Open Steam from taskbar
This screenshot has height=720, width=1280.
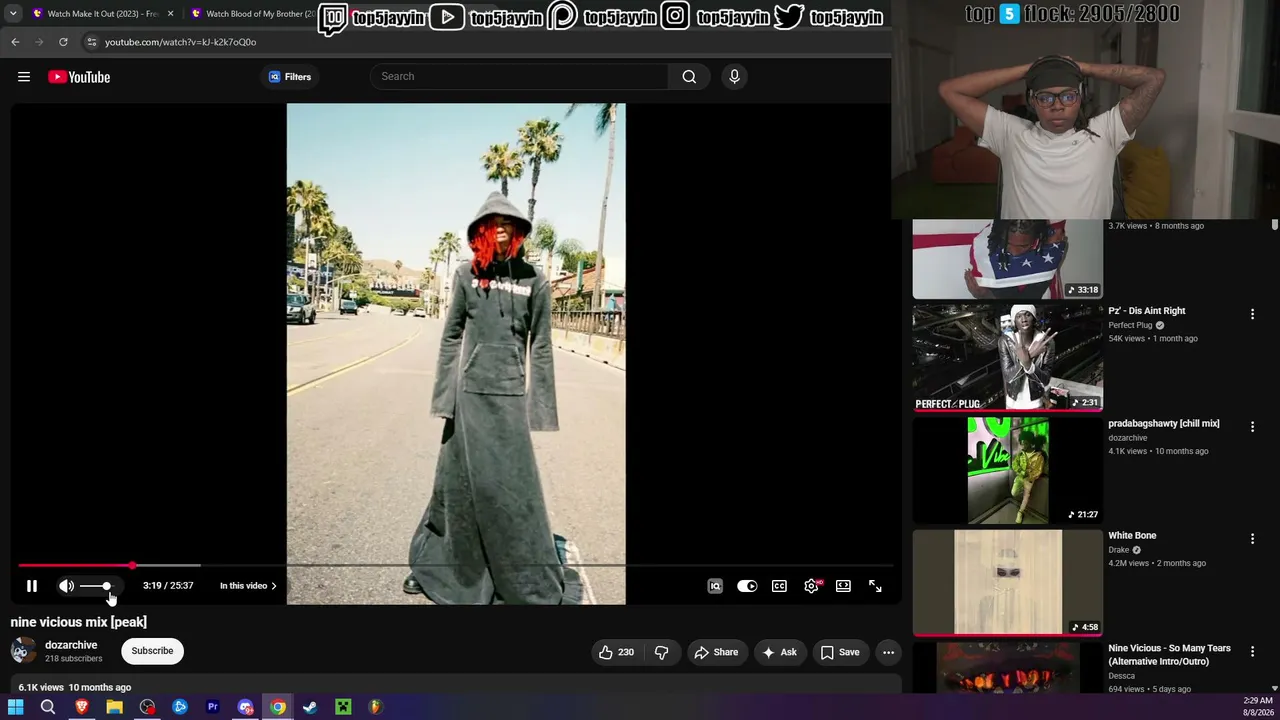pos(310,707)
